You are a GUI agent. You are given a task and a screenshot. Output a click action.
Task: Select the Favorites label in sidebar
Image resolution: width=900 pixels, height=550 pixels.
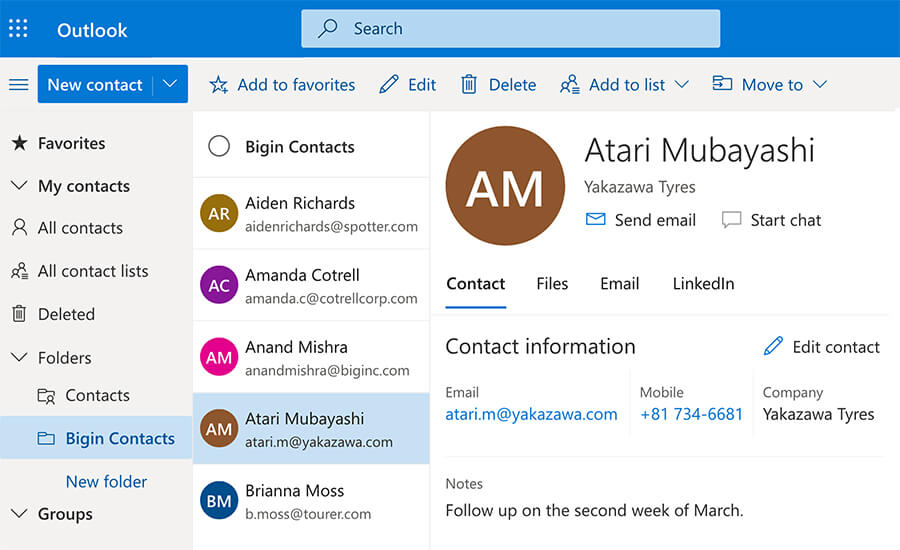pos(72,143)
